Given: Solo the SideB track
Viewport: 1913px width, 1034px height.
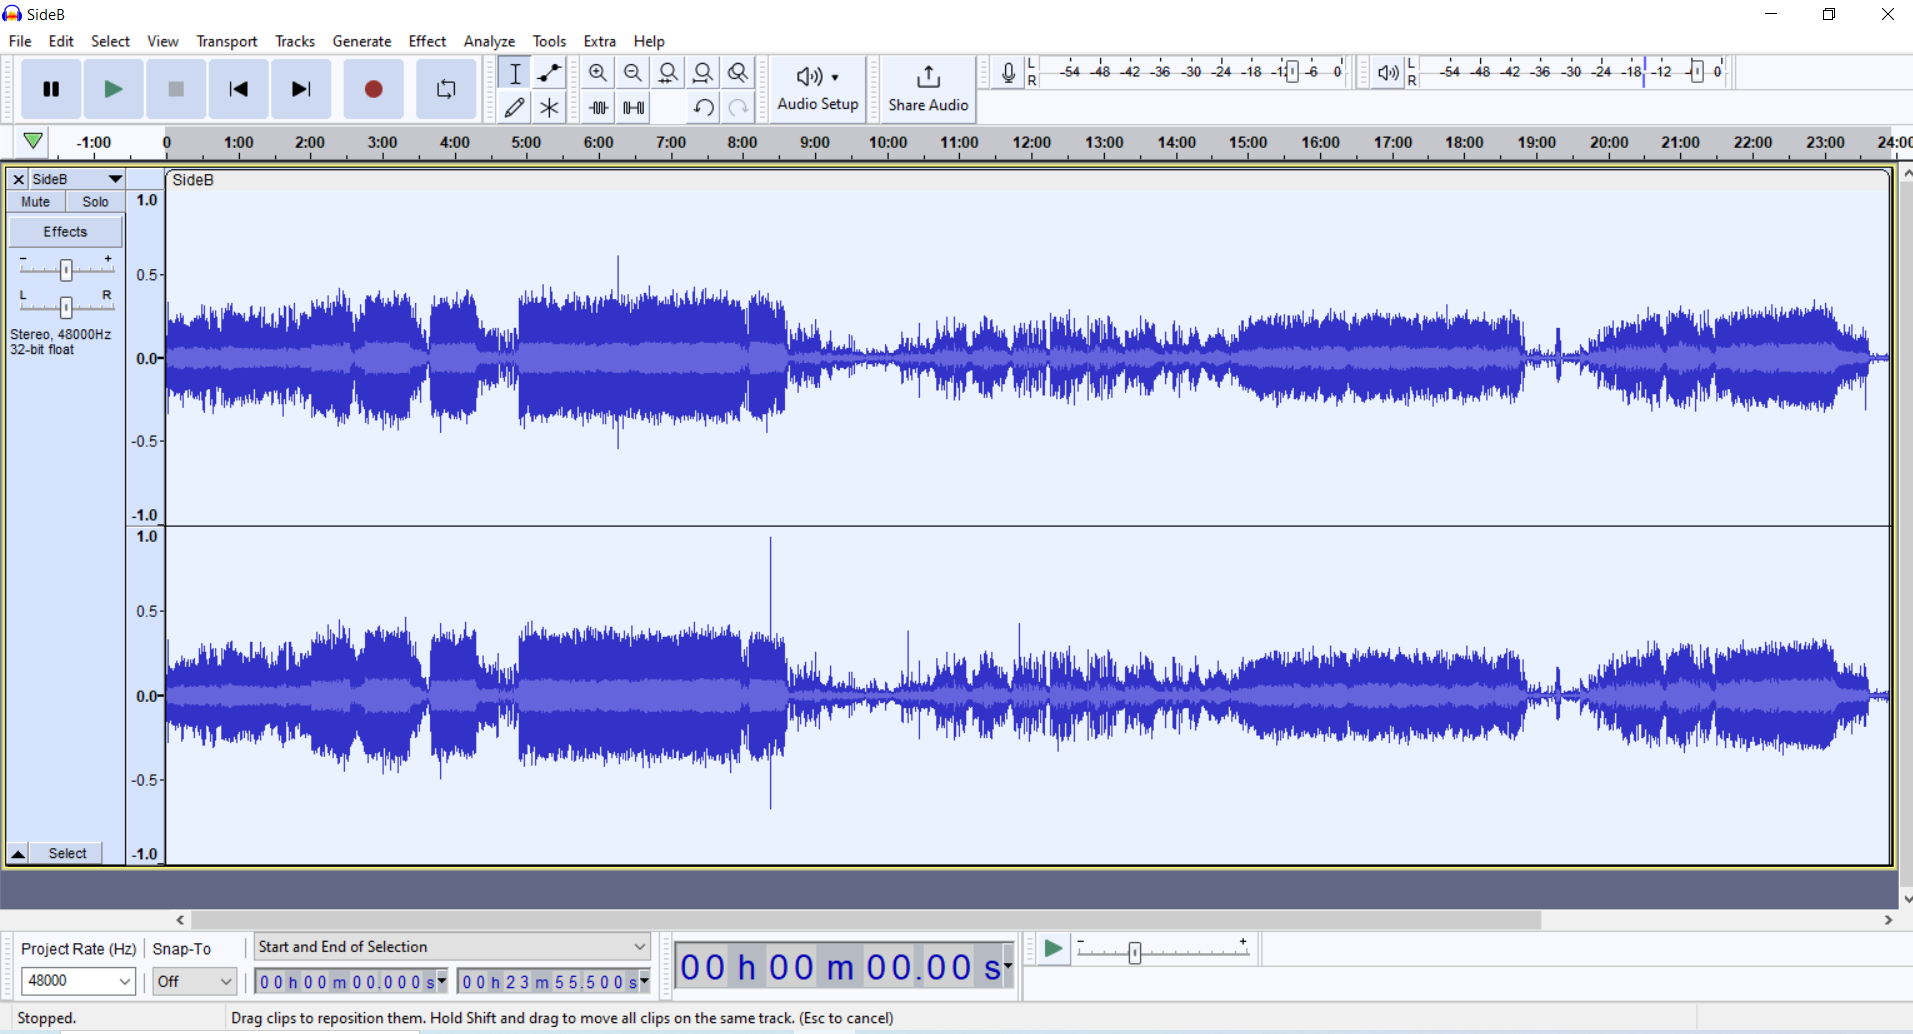Looking at the screenshot, I should pyautogui.click(x=96, y=202).
